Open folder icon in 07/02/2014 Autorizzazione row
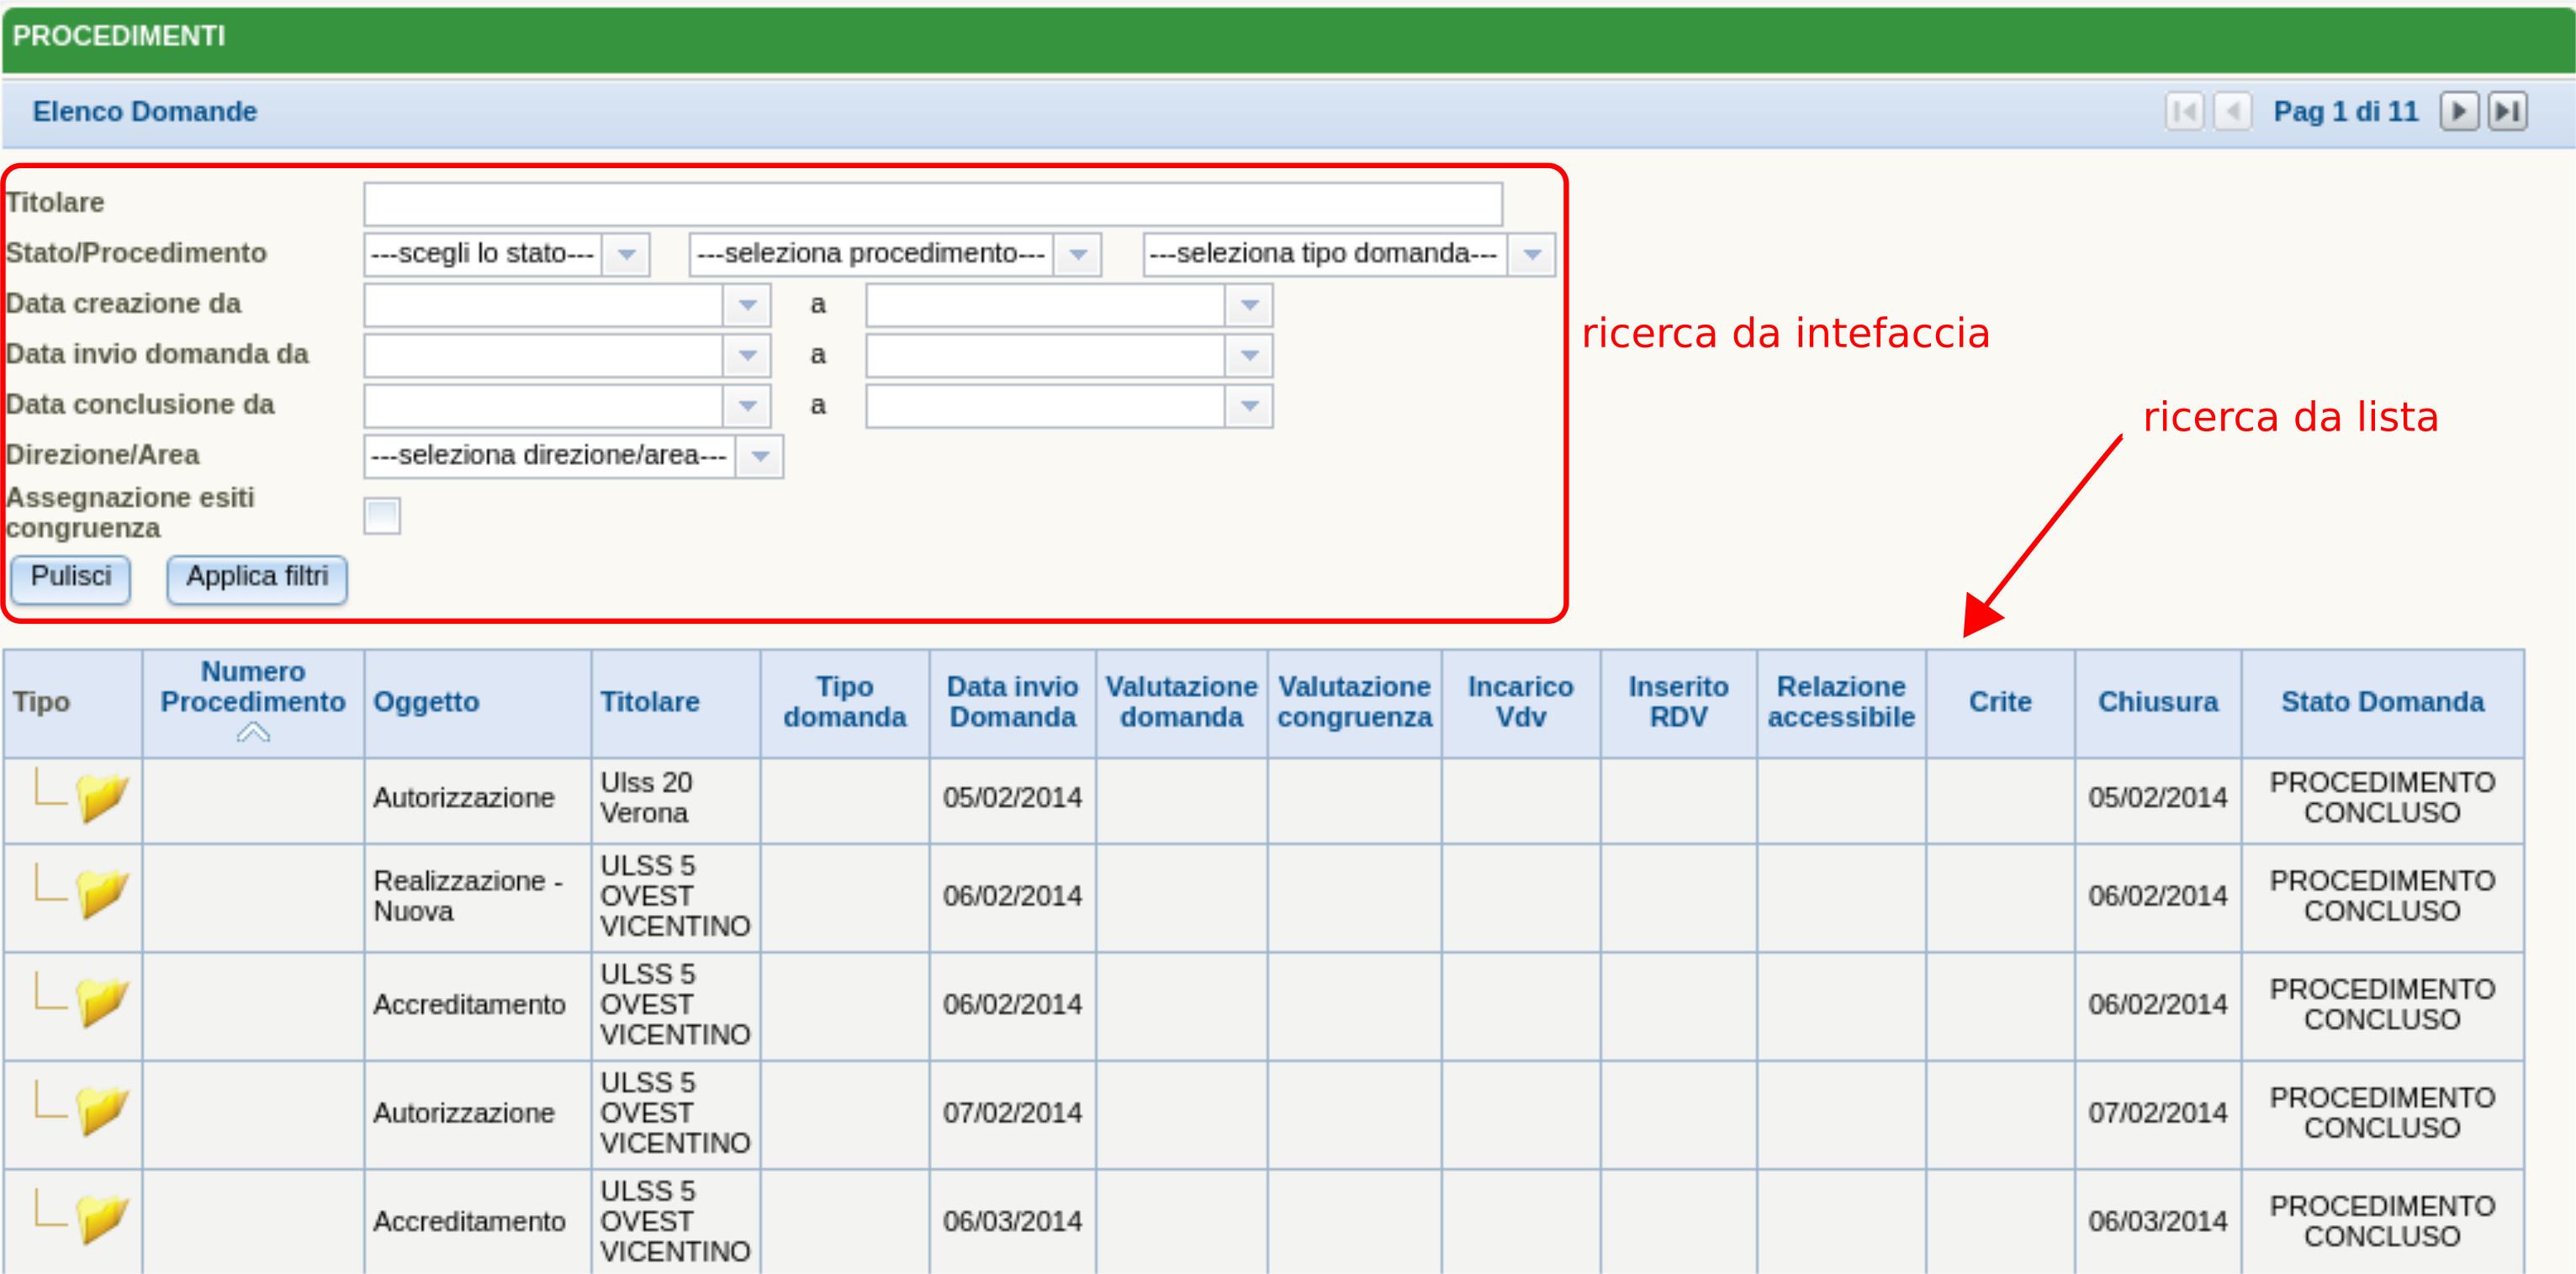Screen dimensions: 2576x1274 click(101, 1111)
